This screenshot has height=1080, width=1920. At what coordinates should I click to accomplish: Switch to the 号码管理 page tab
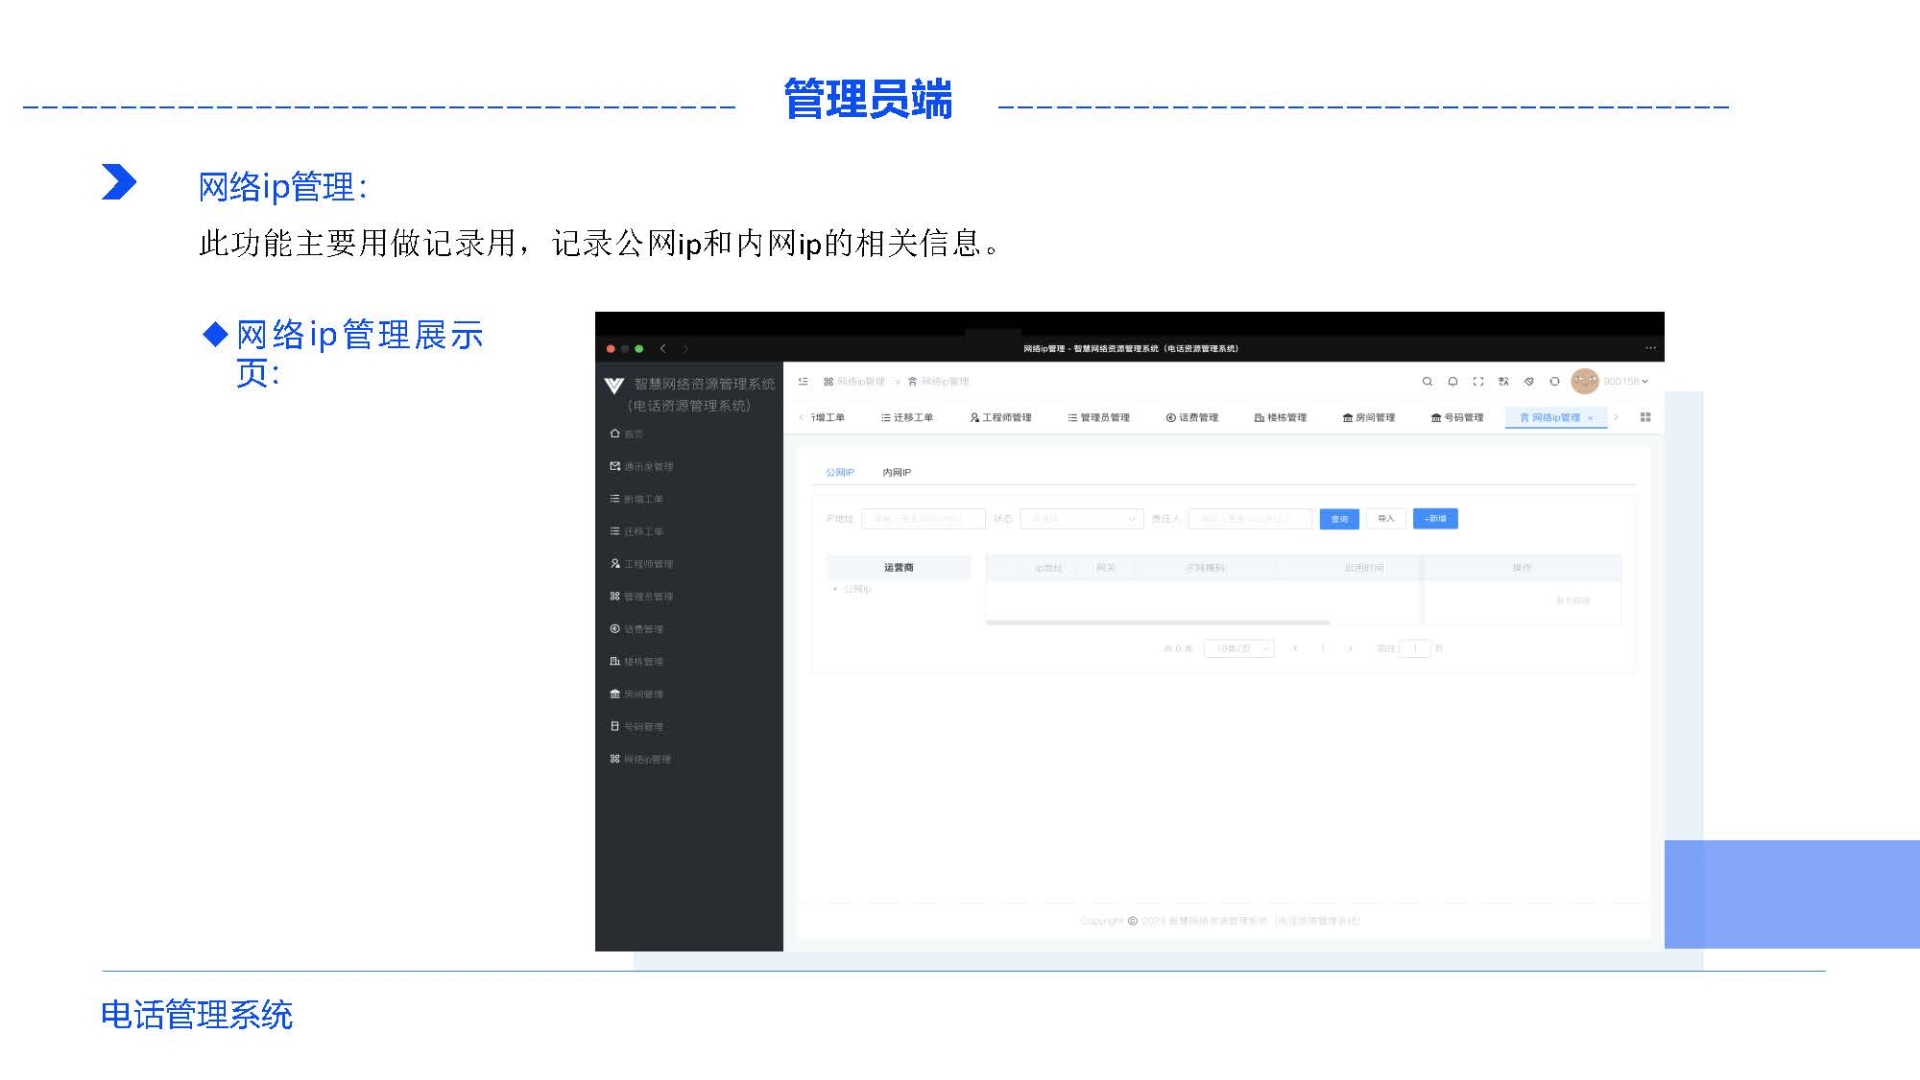(x=1457, y=417)
